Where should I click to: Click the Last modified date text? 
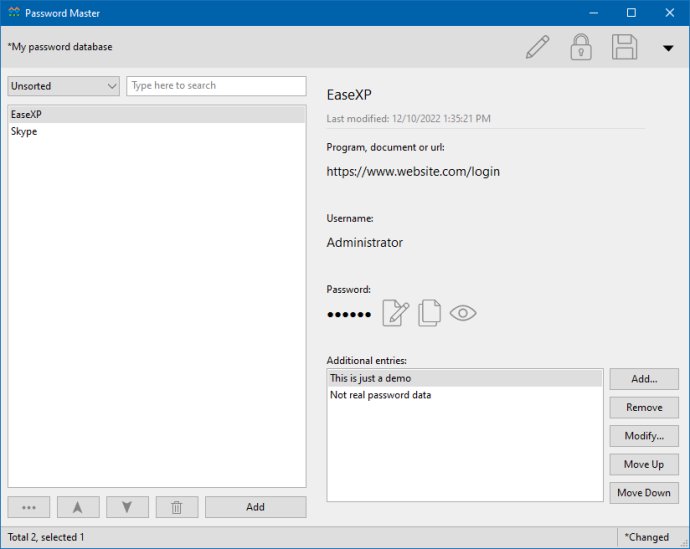click(x=408, y=119)
